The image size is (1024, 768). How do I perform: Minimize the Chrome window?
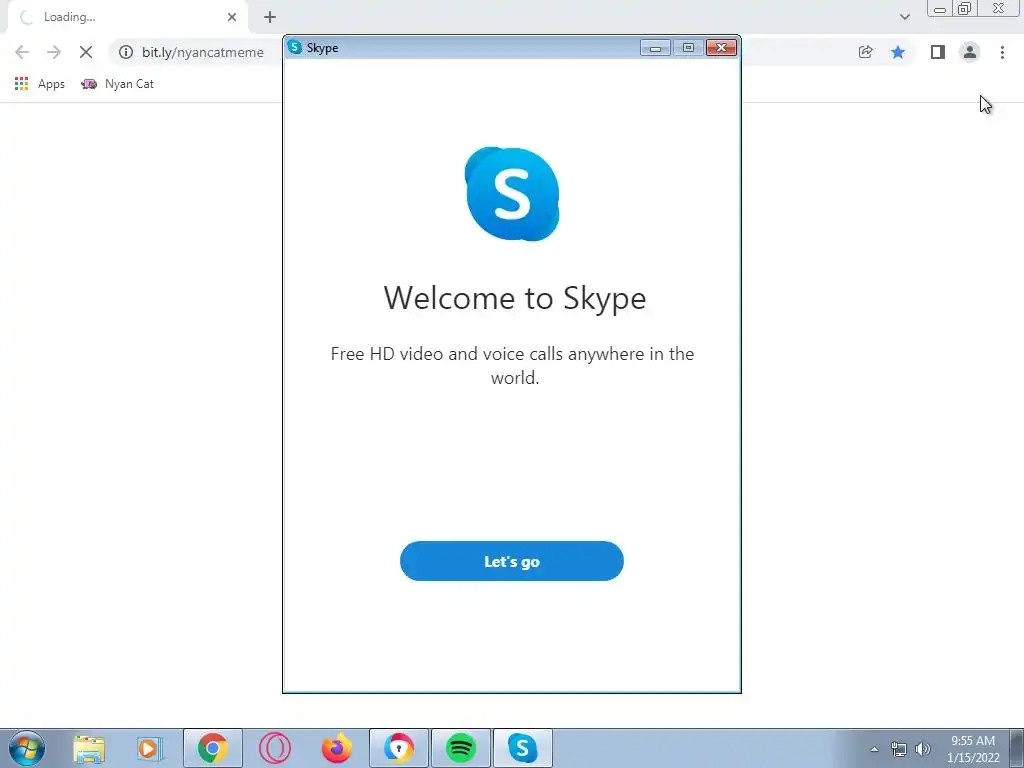(x=940, y=9)
